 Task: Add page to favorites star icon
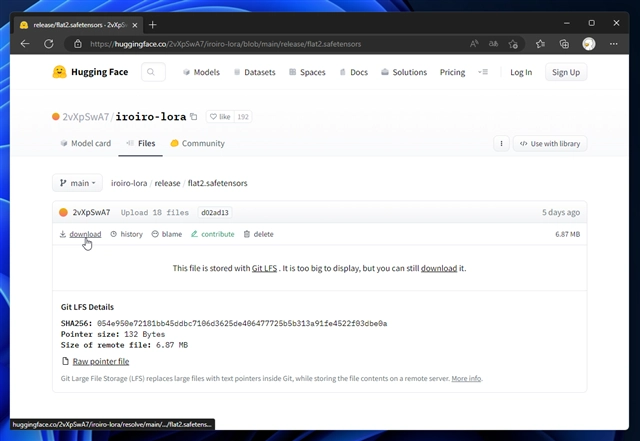[513, 44]
